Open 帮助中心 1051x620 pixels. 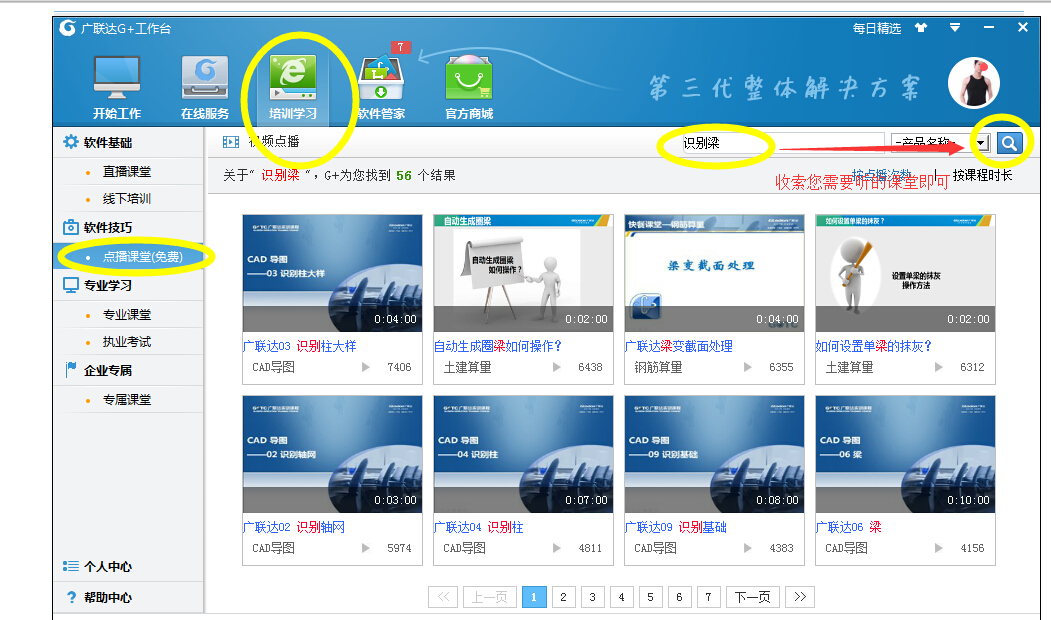click(107, 597)
